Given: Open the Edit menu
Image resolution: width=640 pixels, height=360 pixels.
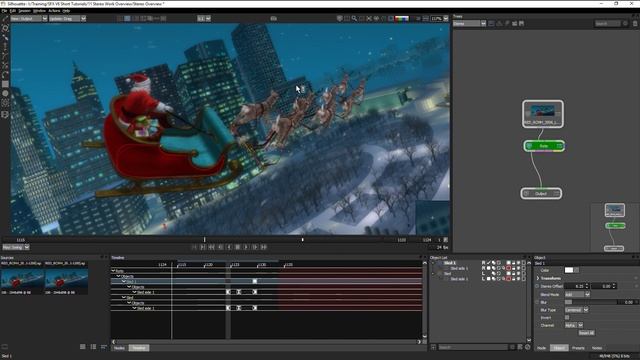Looking at the screenshot, I should (13, 11).
